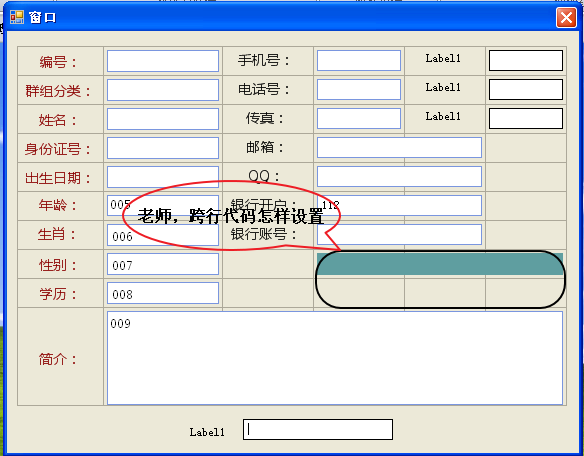Select the 手机号 input field

[359, 60]
